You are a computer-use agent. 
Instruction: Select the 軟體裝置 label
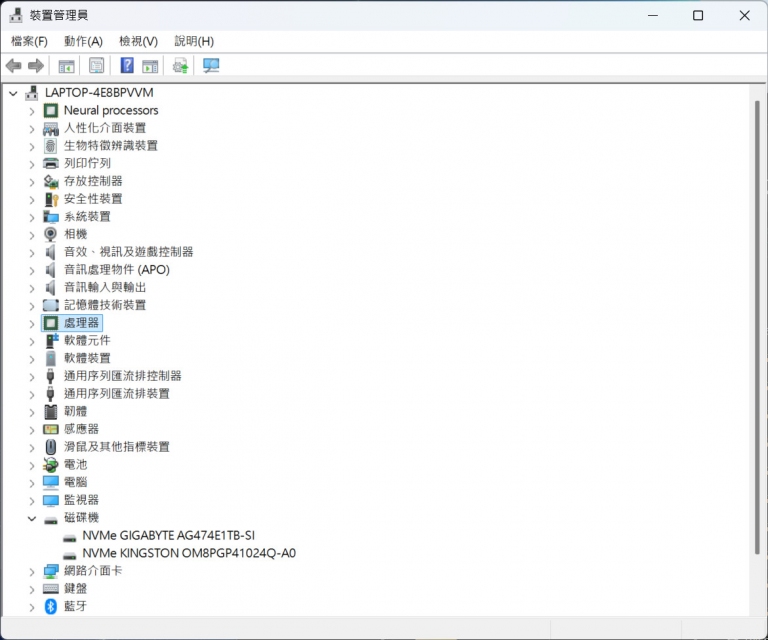[x=87, y=358]
